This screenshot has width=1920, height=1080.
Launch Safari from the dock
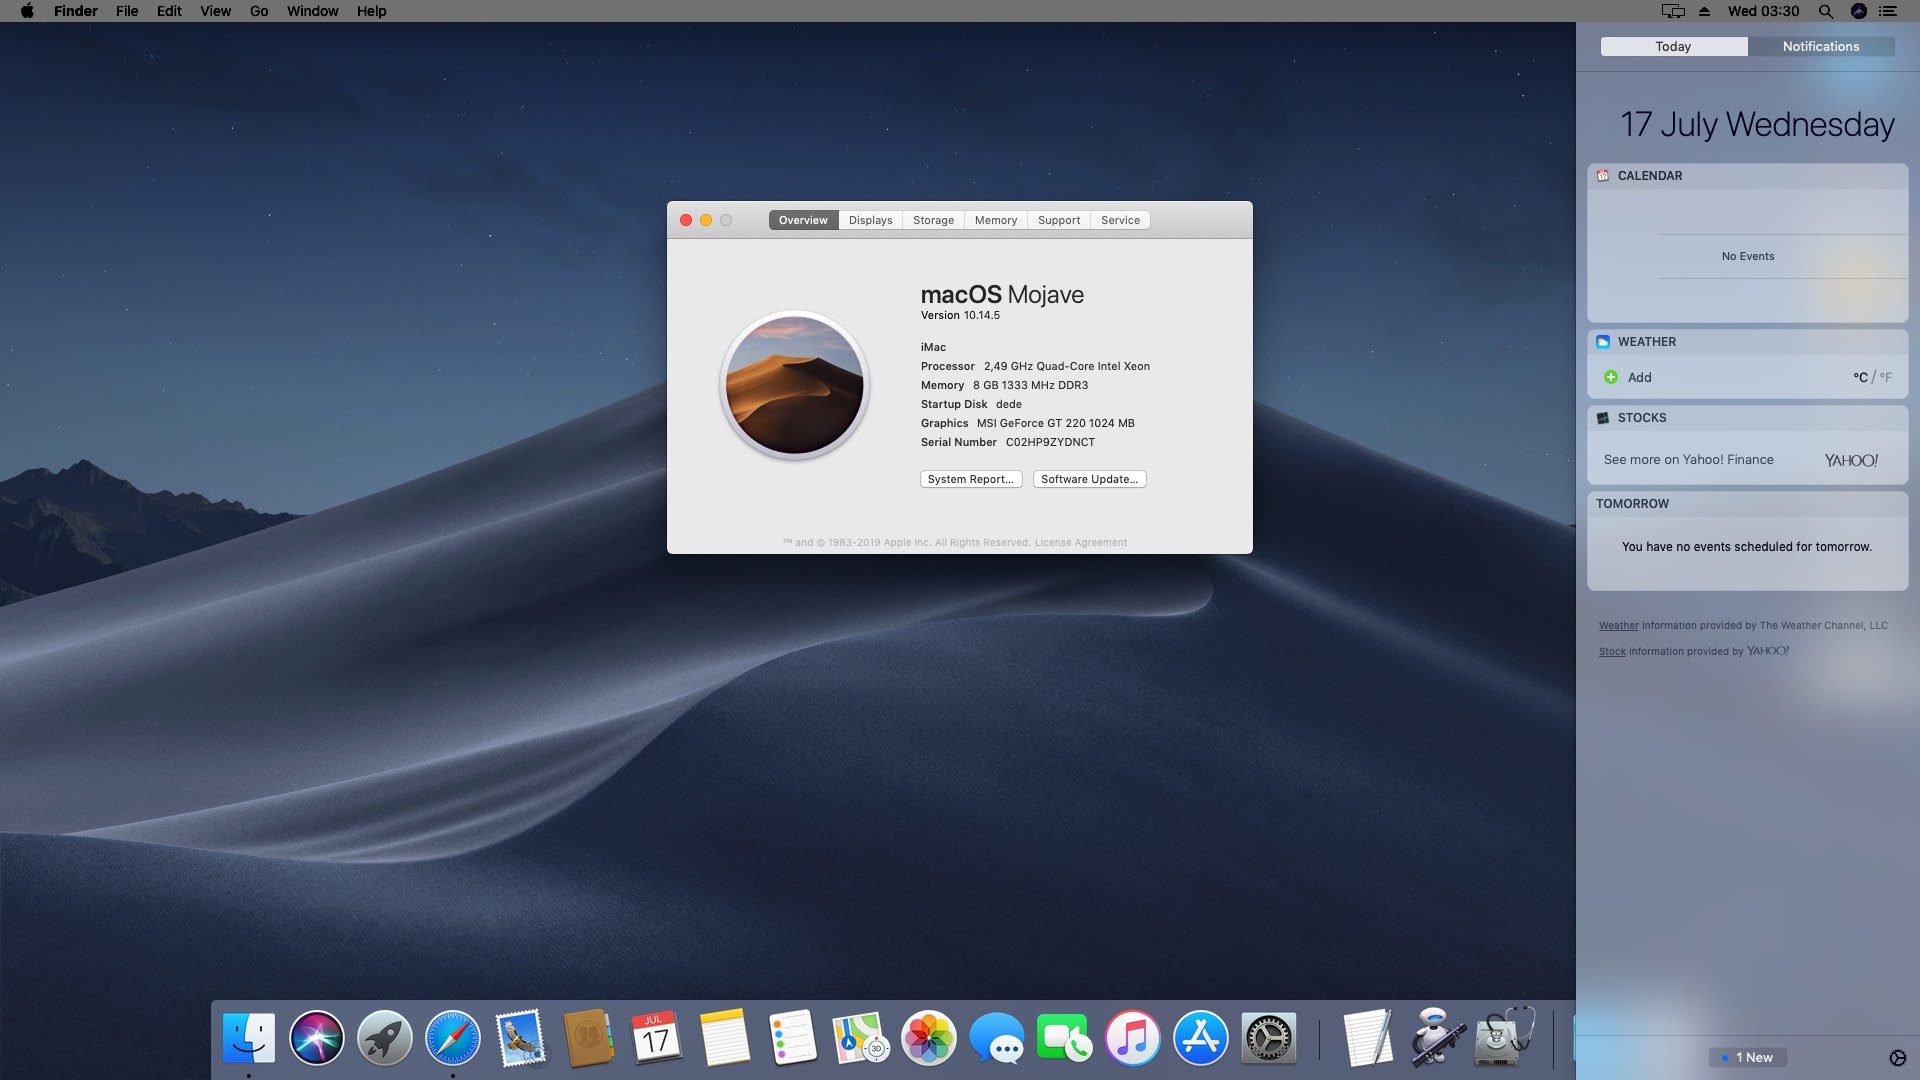(x=453, y=1038)
